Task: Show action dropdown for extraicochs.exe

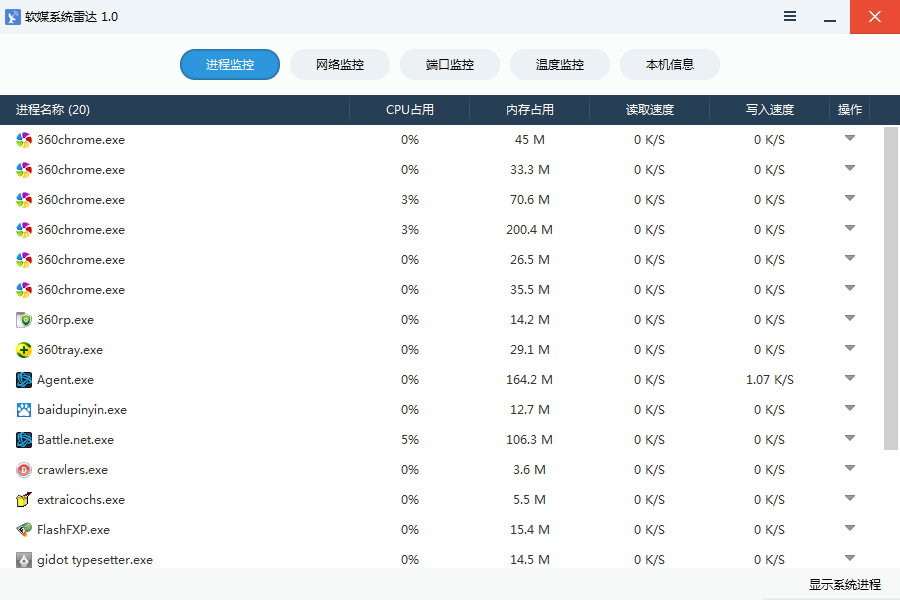Action: click(x=850, y=498)
